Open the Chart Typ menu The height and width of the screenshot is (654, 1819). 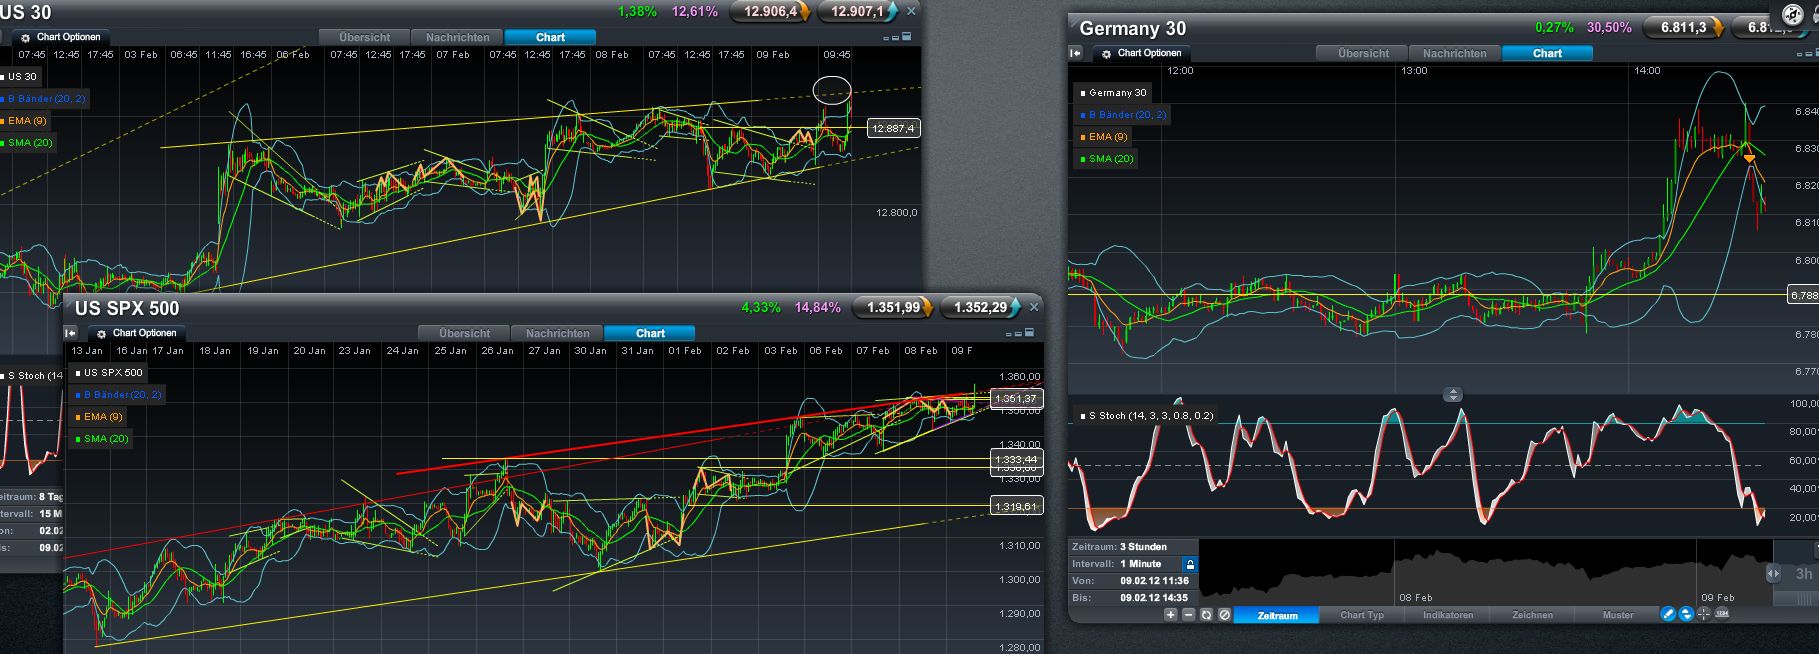pyautogui.click(x=1362, y=615)
